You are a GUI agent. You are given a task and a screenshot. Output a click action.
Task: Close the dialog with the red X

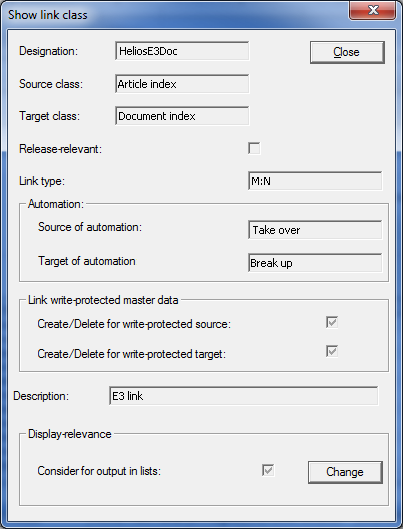(x=372, y=10)
